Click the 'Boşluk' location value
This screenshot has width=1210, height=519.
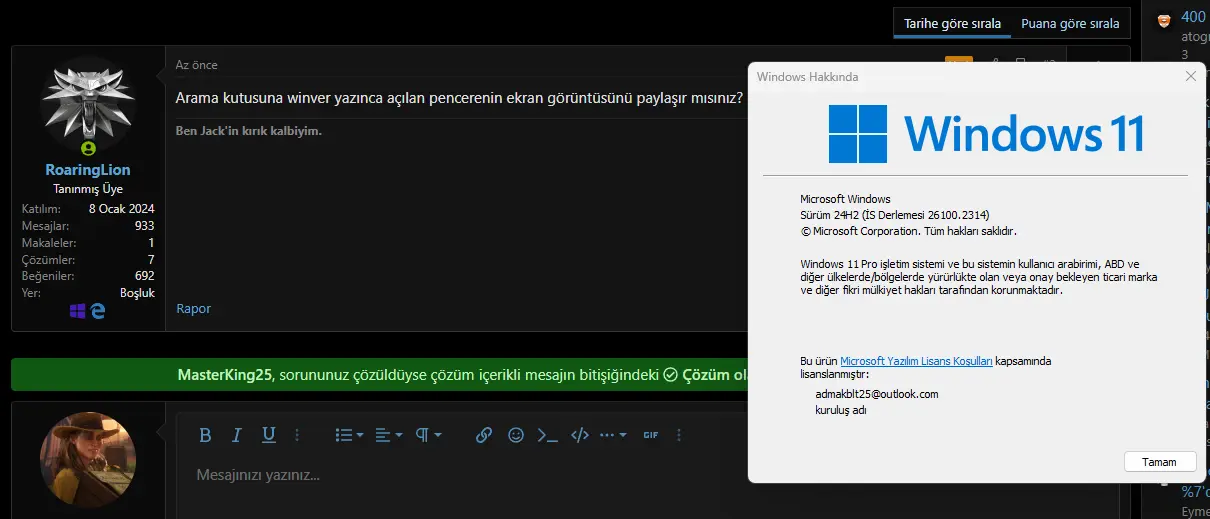137,293
